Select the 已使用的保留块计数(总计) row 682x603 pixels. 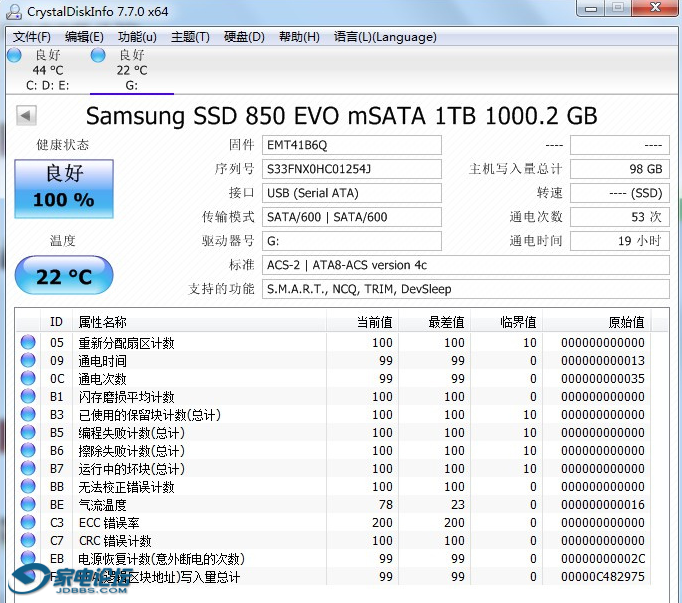334,415
